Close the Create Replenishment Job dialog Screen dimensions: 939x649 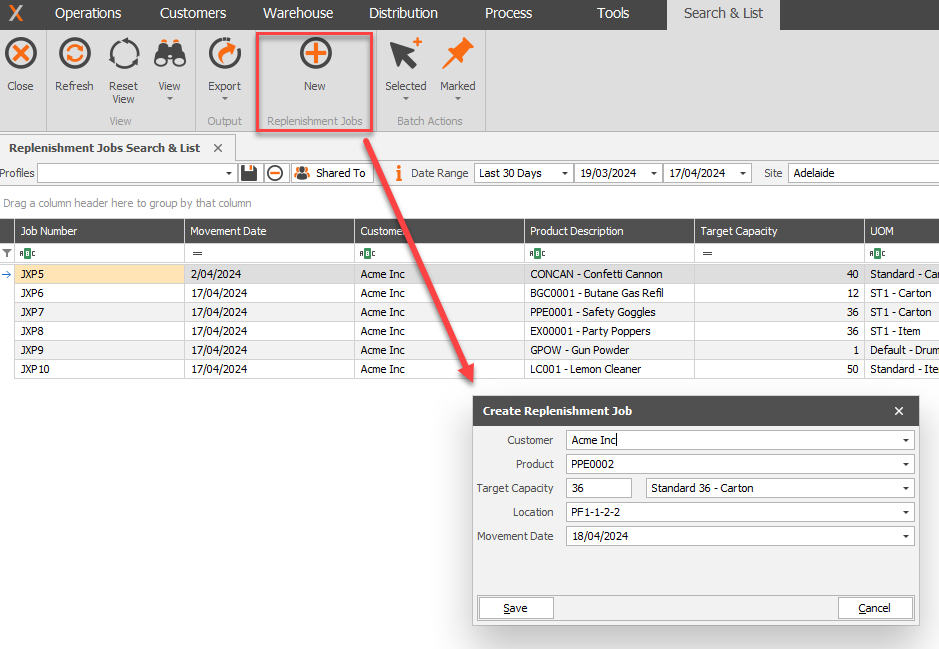[x=898, y=411]
